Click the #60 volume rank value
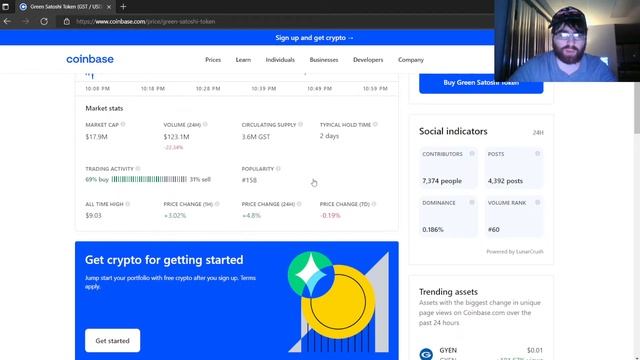This screenshot has height=360, width=640. coord(493,229)
